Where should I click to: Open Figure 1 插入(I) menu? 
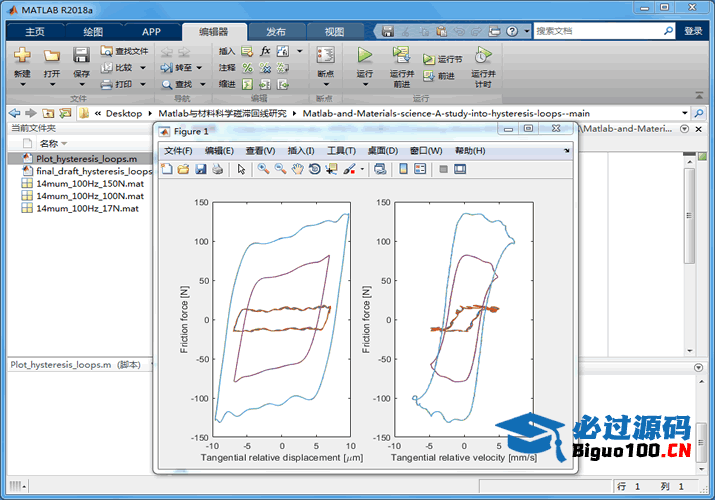coord(301,150)
